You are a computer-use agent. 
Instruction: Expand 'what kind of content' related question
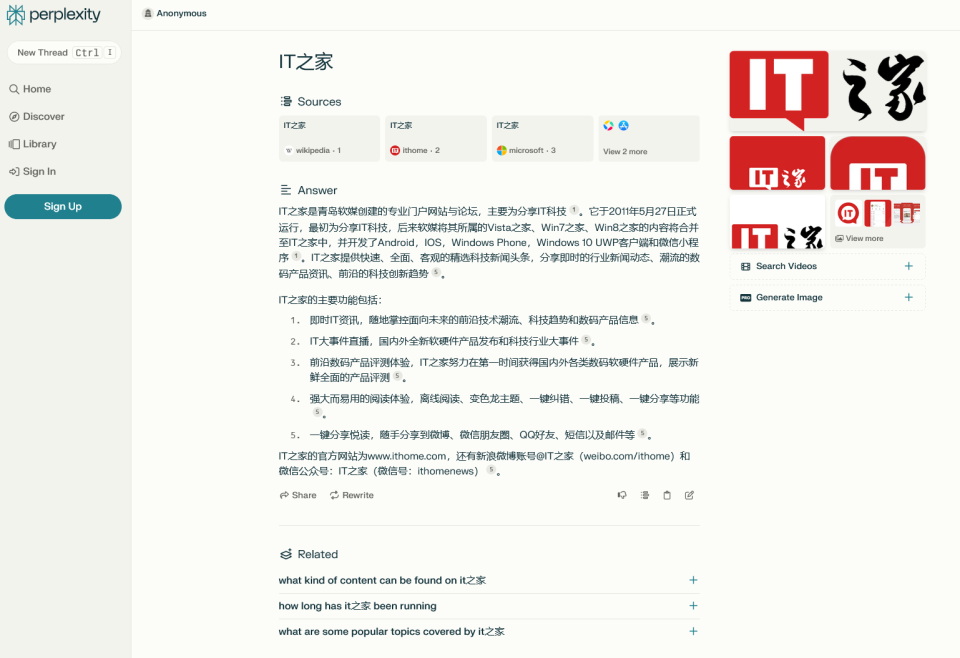tap(489, 580)
